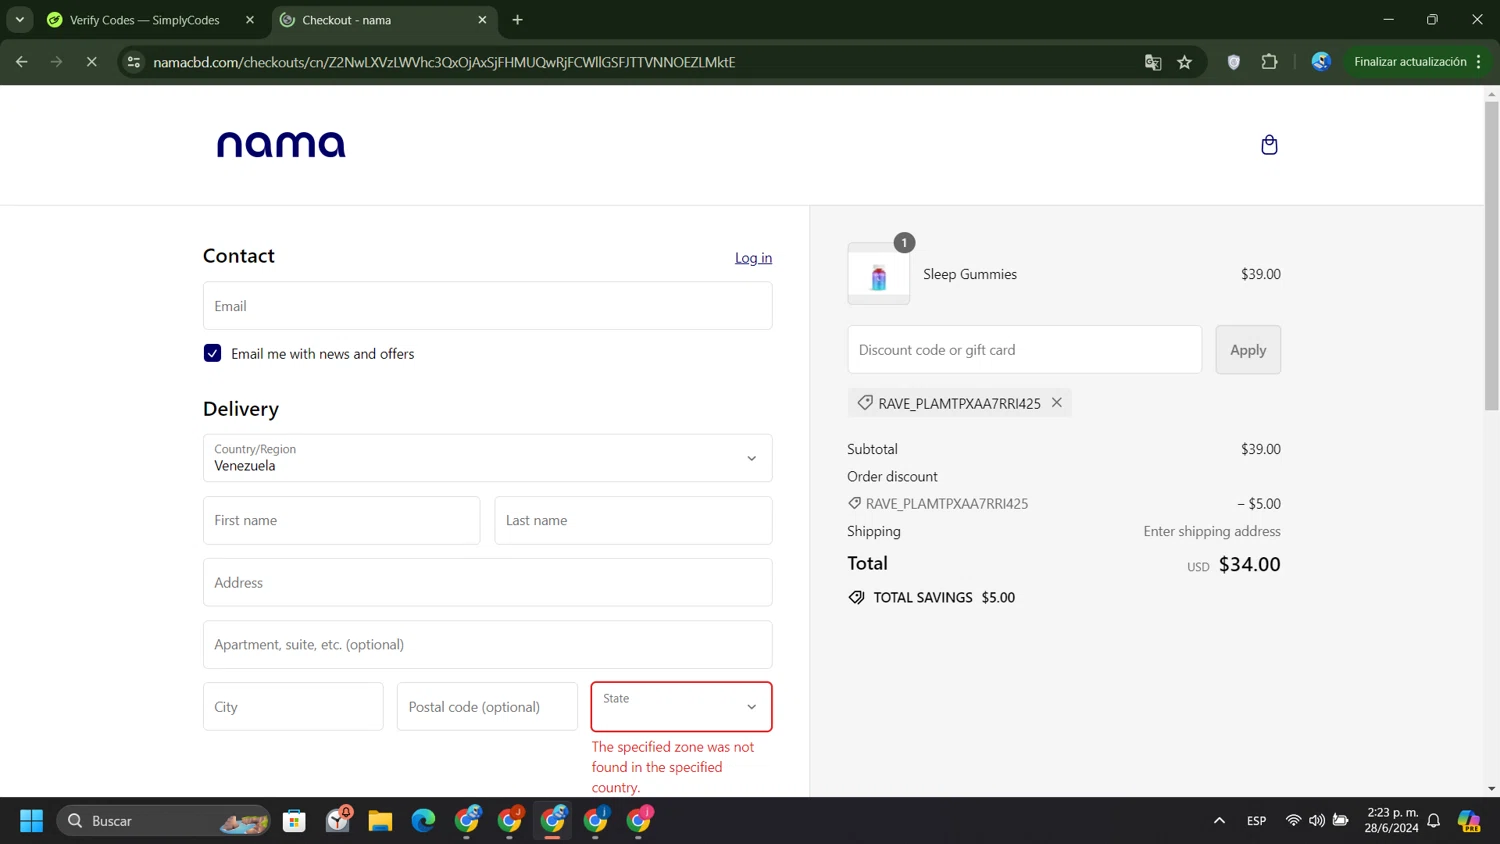Viewport: 1500px width, 844px height.
Task: Open the browser profile avatar
Action: tap(1321, 62)
